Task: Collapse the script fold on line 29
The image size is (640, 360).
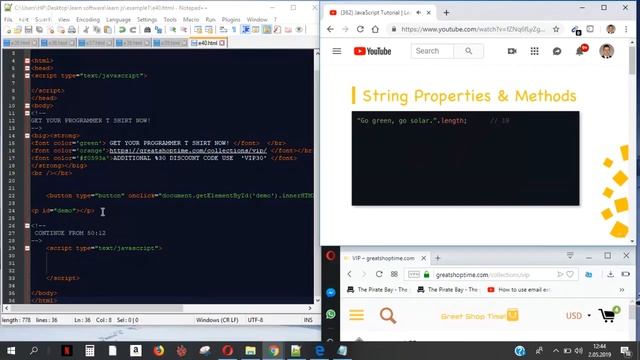Action: coord(27,248)
